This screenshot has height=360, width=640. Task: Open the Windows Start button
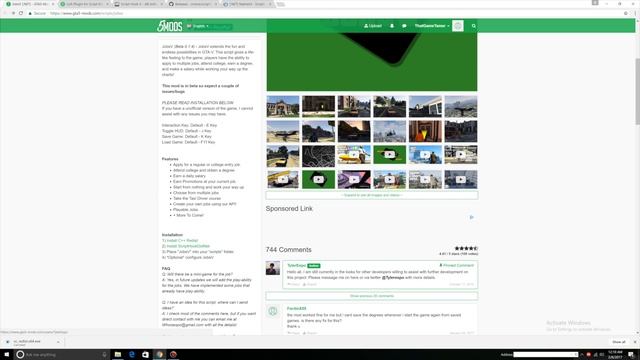point(7,354)
